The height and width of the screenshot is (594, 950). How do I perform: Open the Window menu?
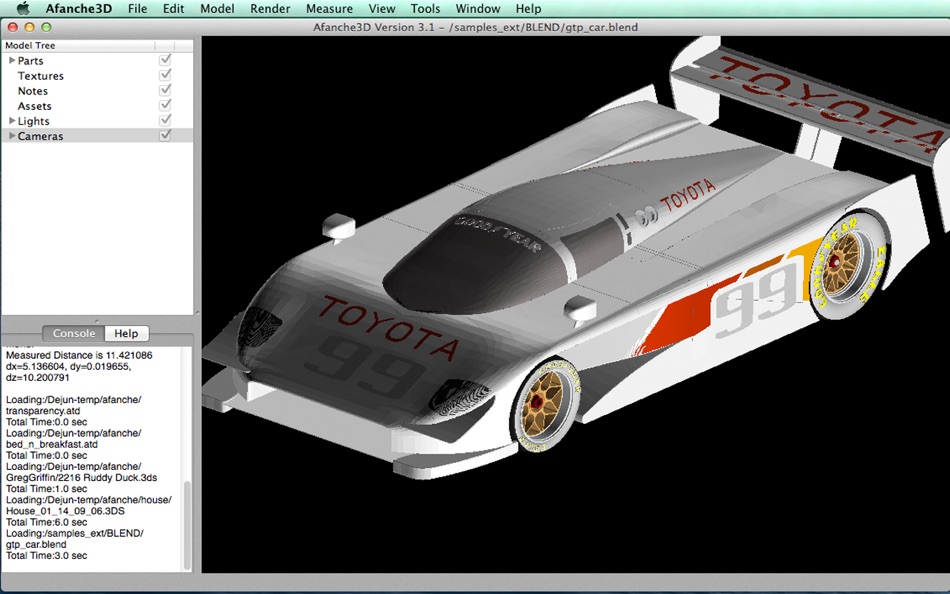click(478, 9)
